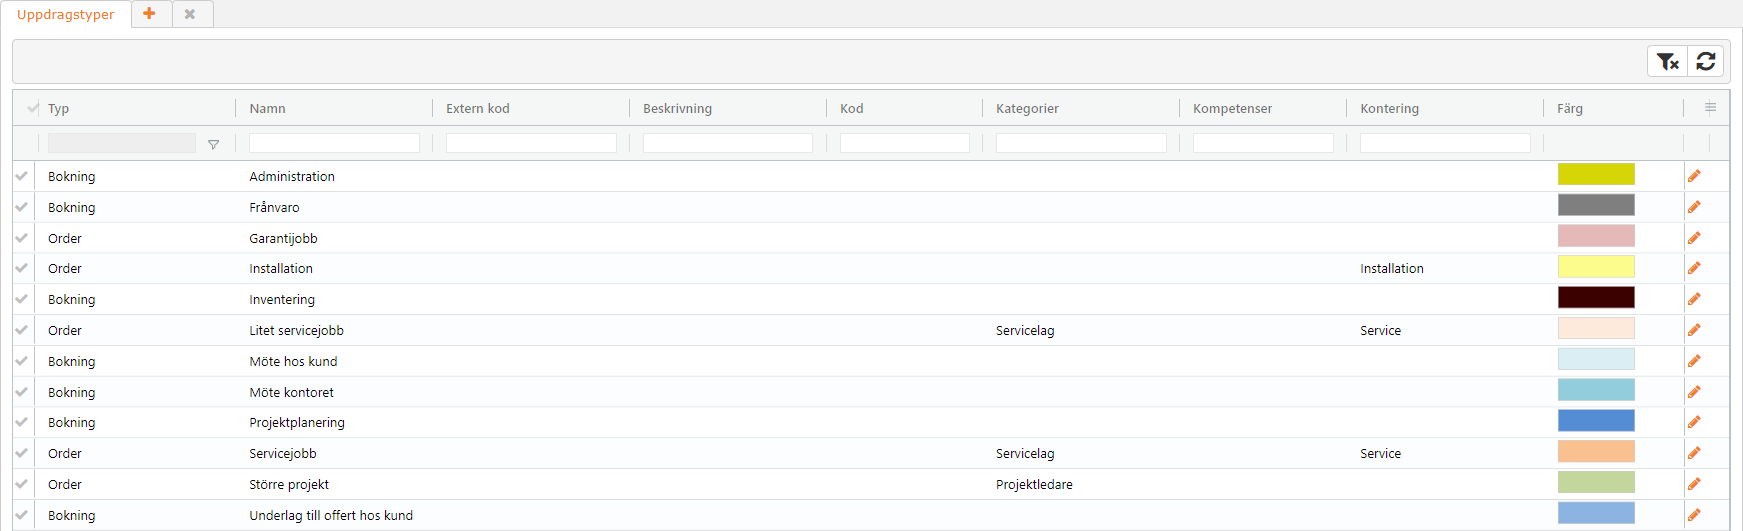Open the Litet servicejobb row
Image resolution: width=1743 pixels, height=531 pixels.
point(871,330)
